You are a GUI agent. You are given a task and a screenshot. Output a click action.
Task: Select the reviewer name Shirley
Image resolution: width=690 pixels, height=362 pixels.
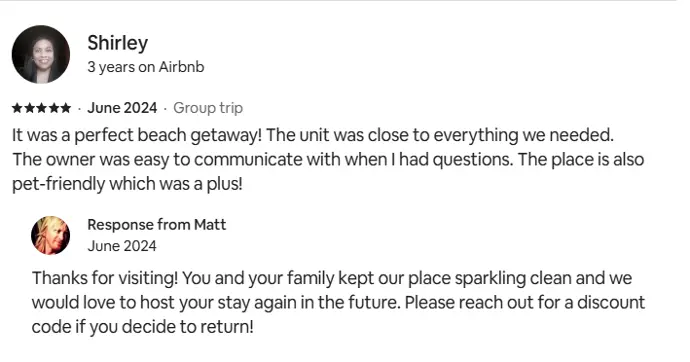click(x=117, y=43)
